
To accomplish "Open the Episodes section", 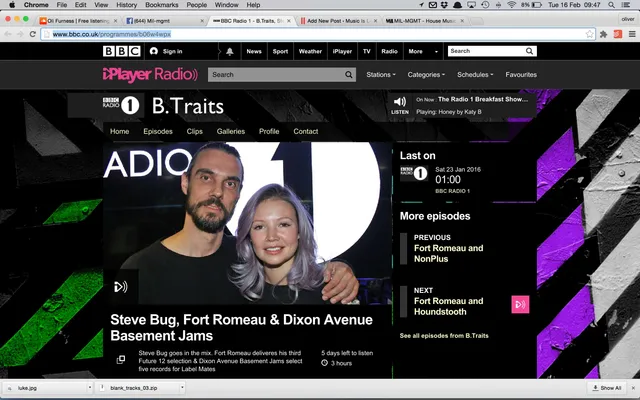I will (x=158, y=131).
